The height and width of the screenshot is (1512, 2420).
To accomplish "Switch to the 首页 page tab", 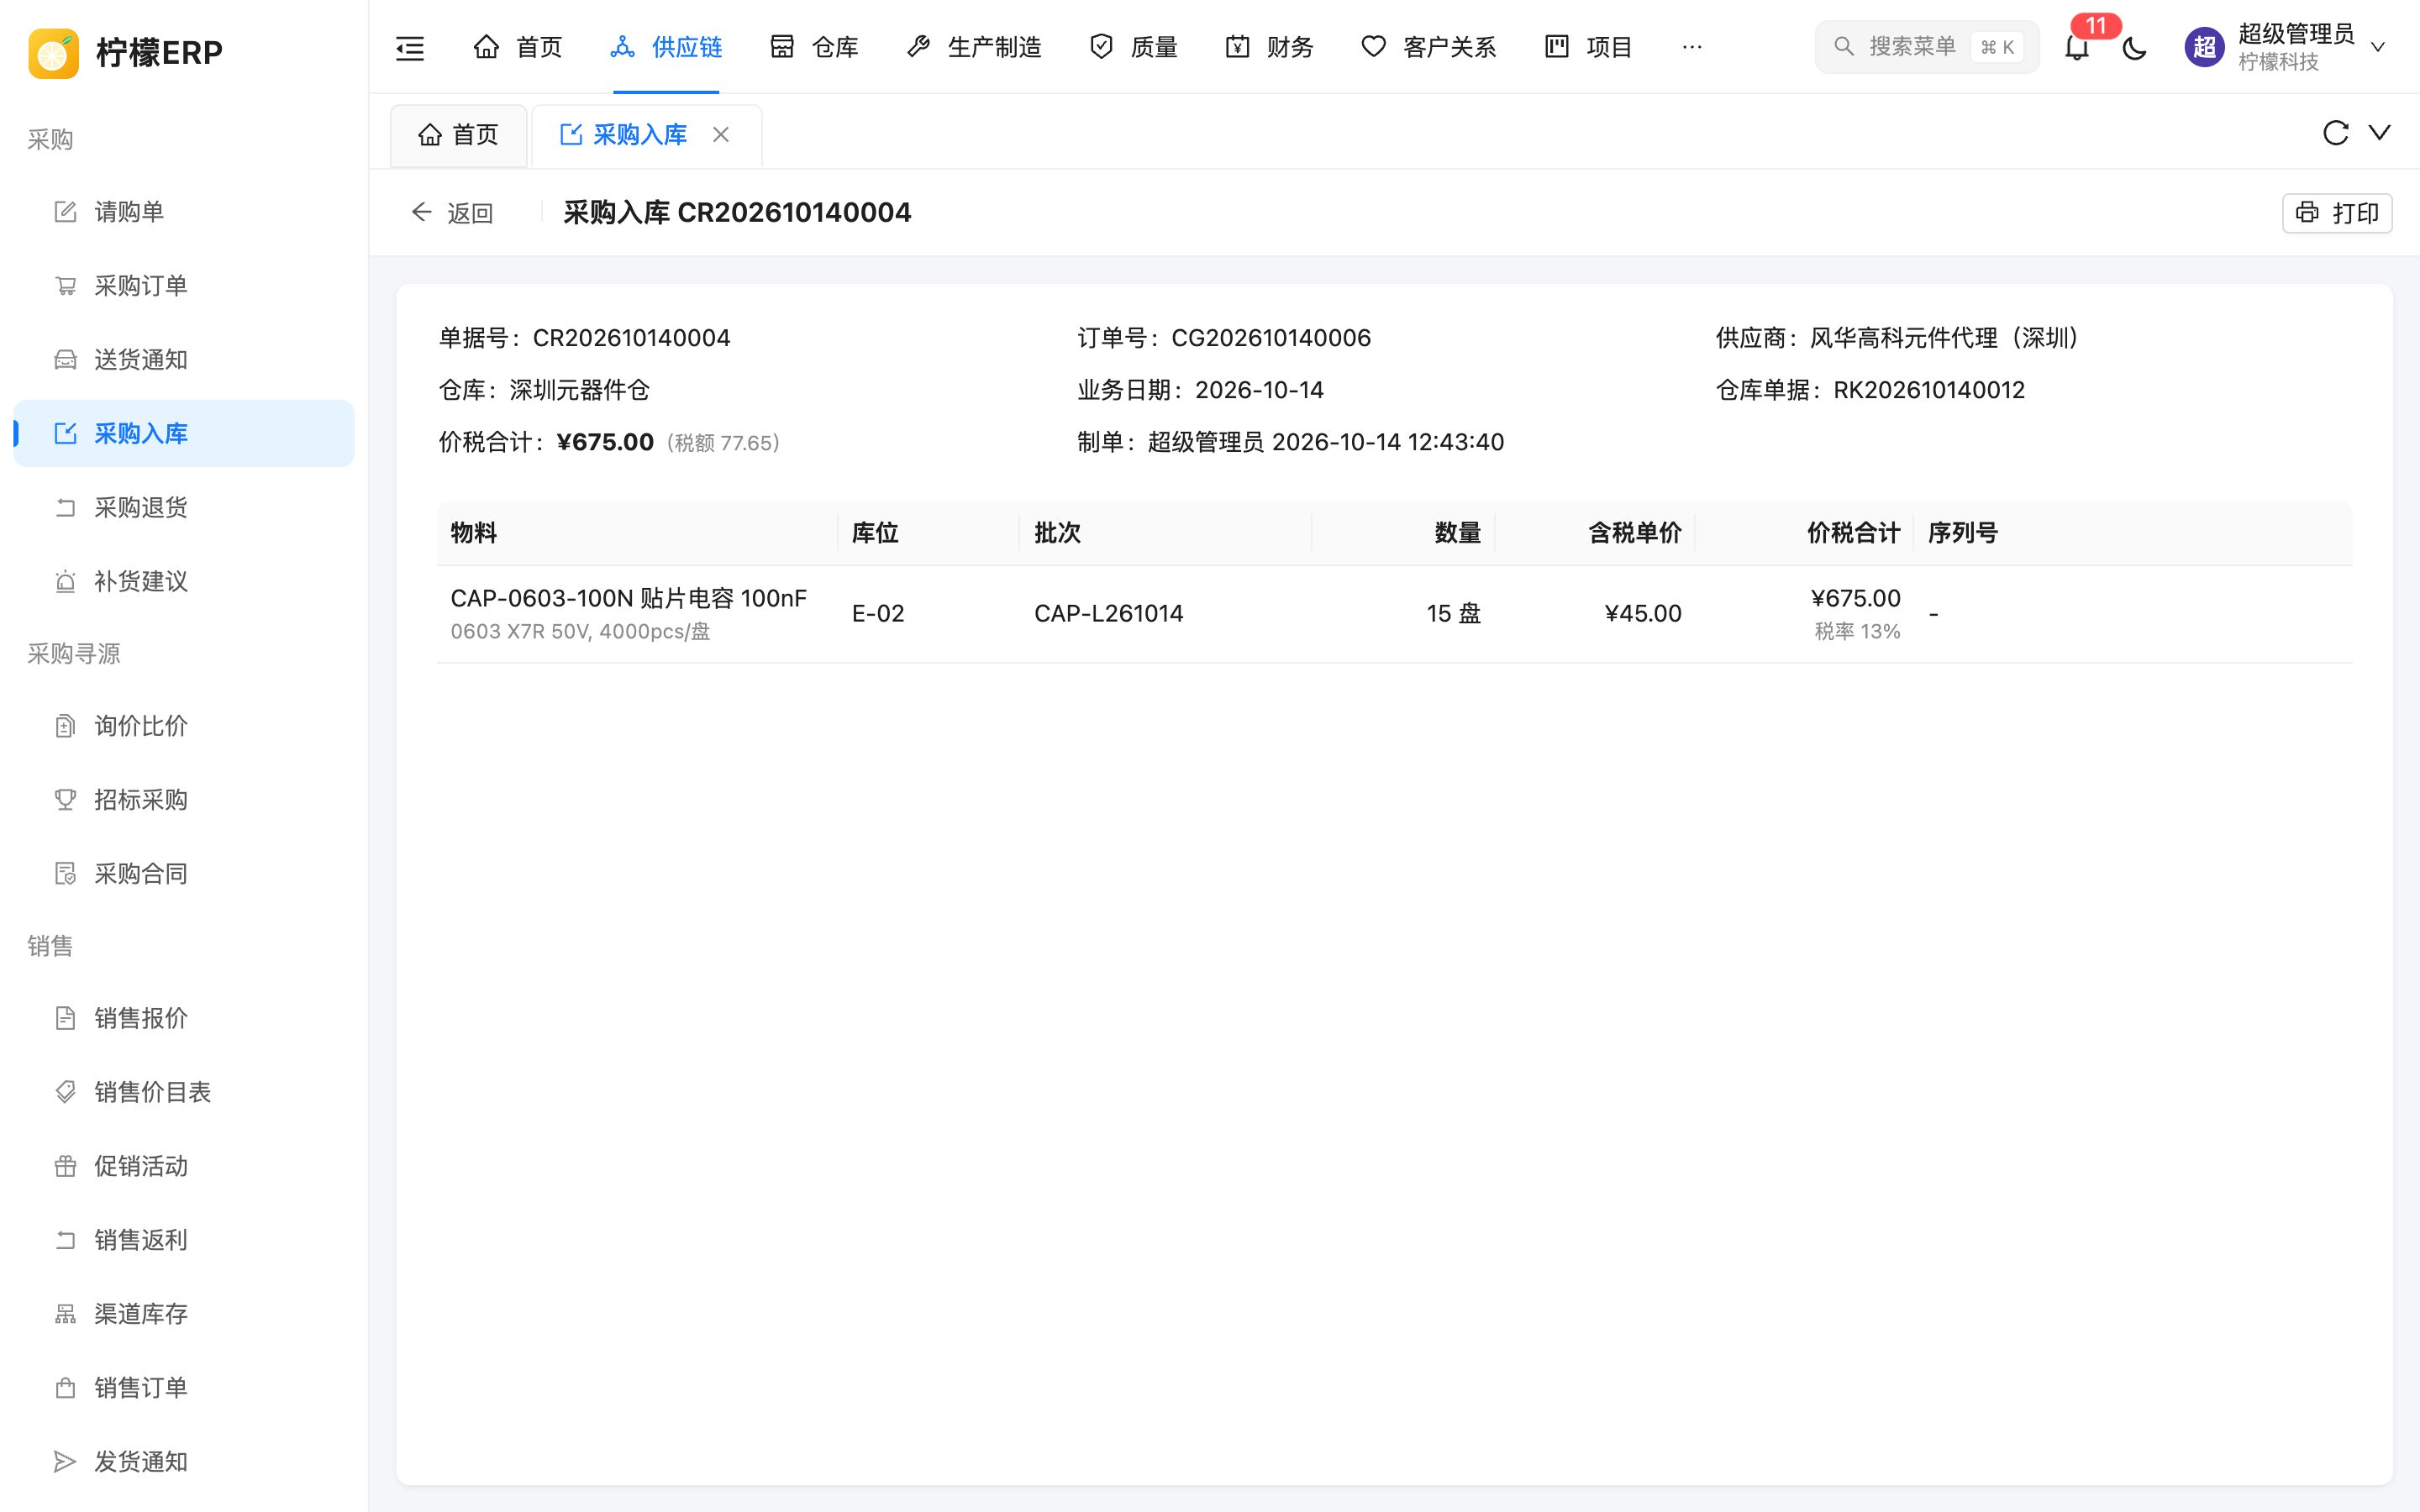I will 459,135.
